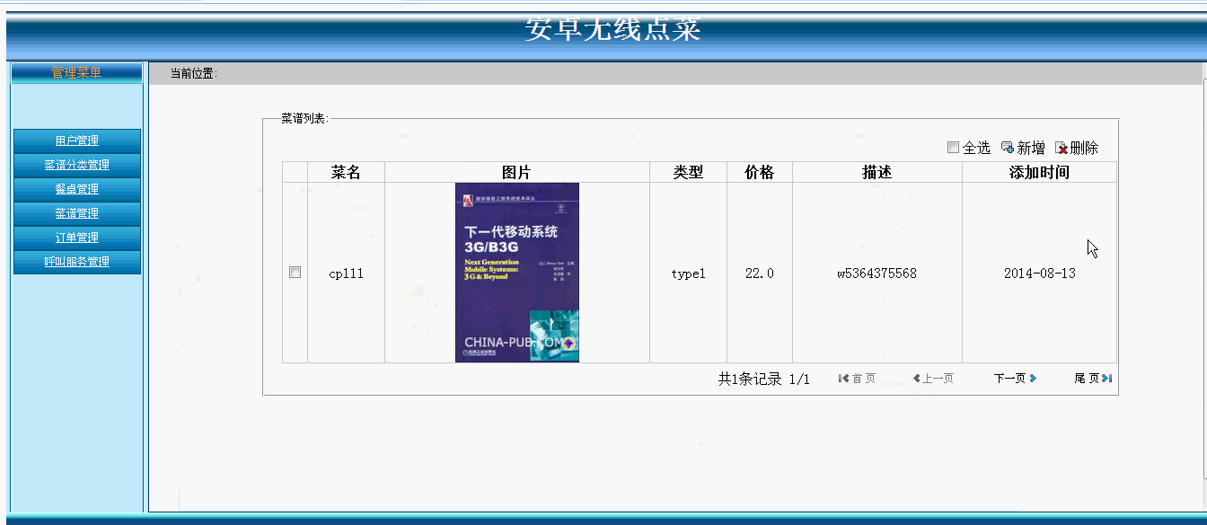Go to first page 首页

pyautogui.click(x=857, y=378)
